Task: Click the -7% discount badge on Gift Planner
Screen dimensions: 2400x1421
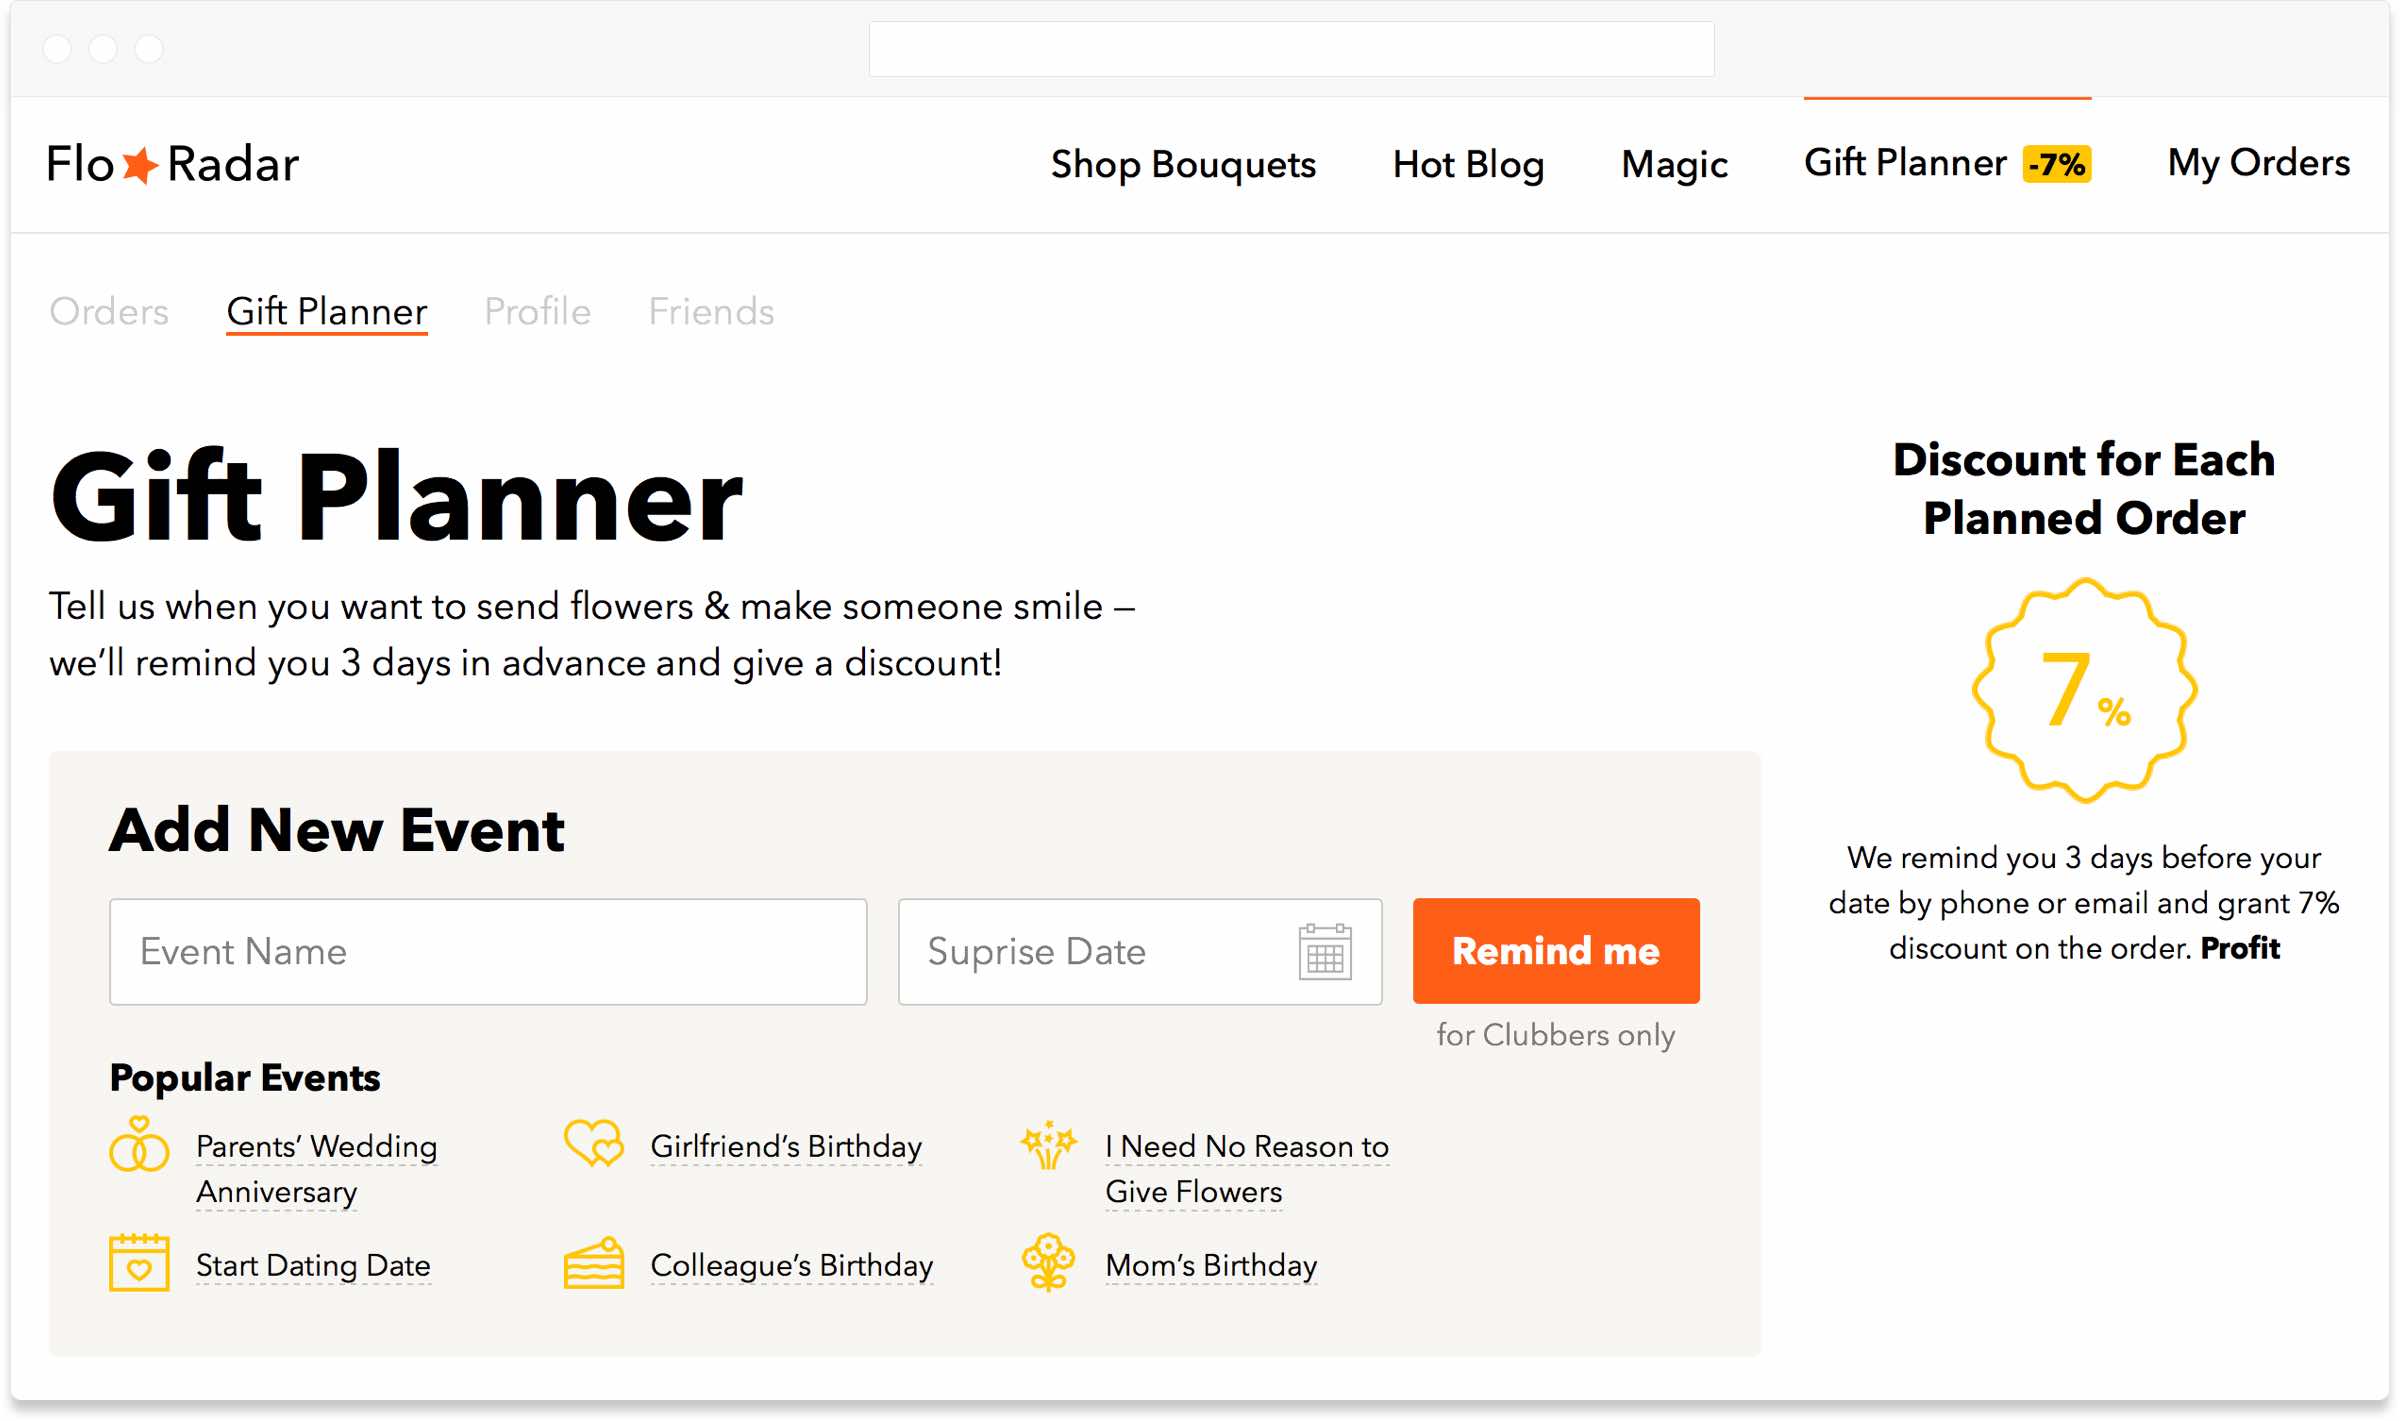Action: 2055,164
